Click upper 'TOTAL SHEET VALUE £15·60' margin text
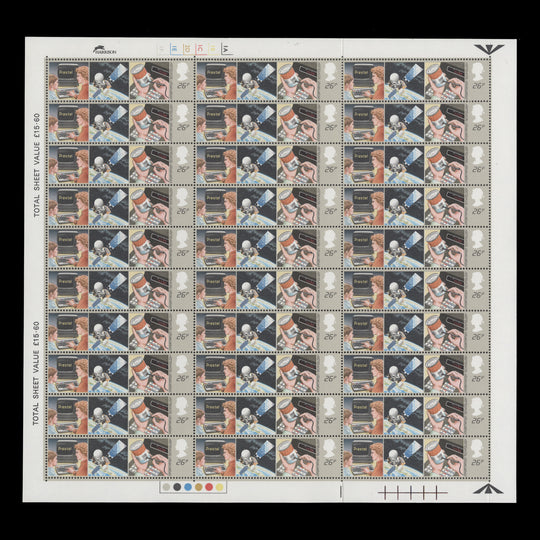The height and width of the screenshot is (540, 540). coord(37,165)
